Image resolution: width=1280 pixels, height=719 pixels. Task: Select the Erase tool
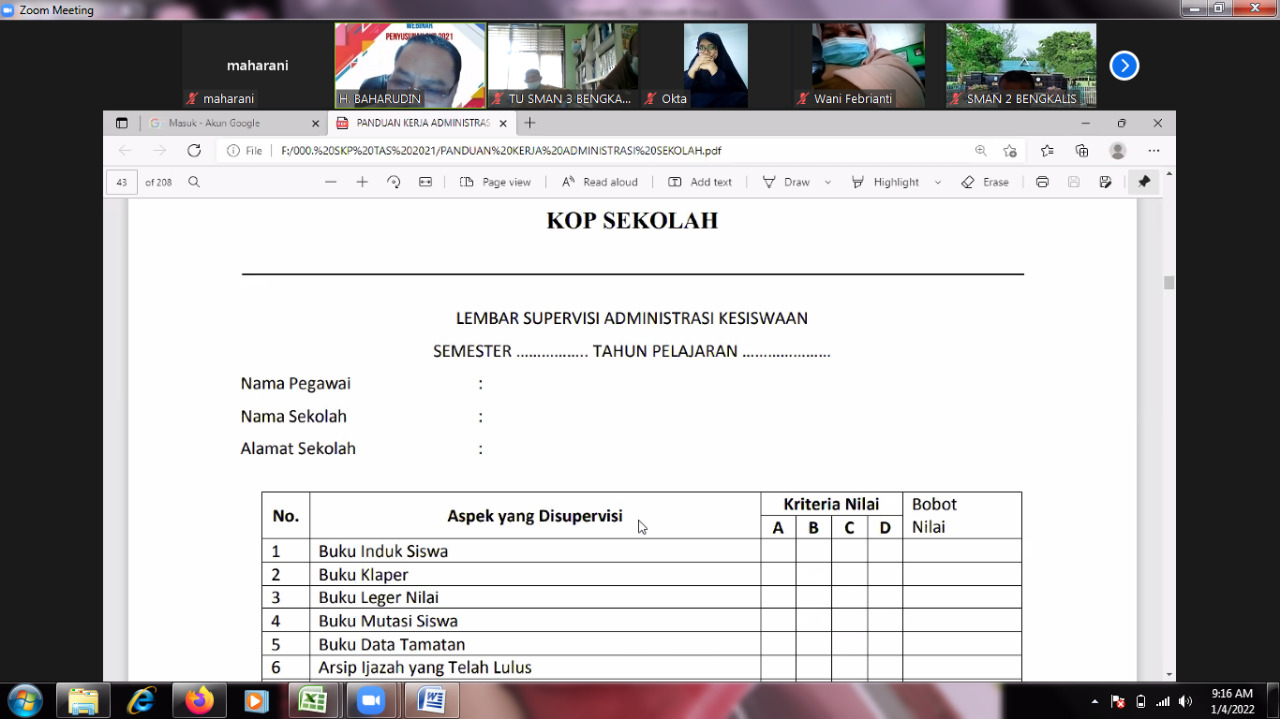(x=984, y=182)
